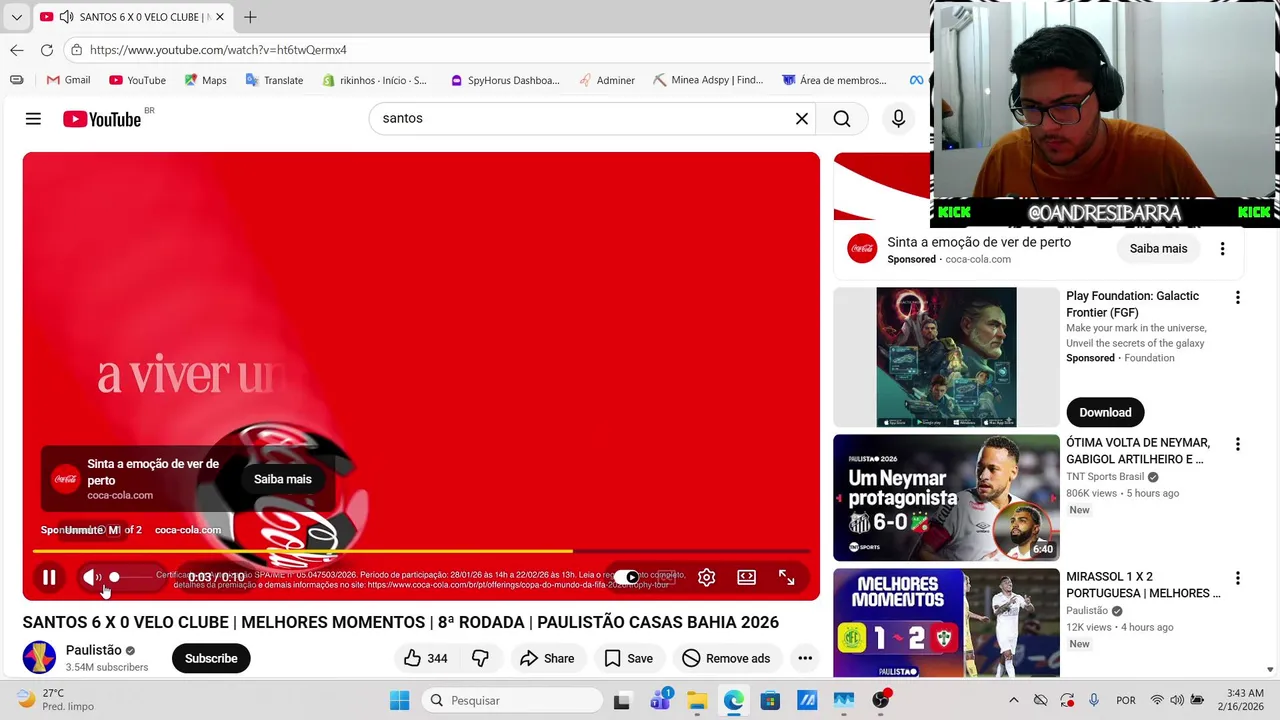Click the Remove ads button
Viewport: 1280px width, 720px height.
(x=726, y=658)
